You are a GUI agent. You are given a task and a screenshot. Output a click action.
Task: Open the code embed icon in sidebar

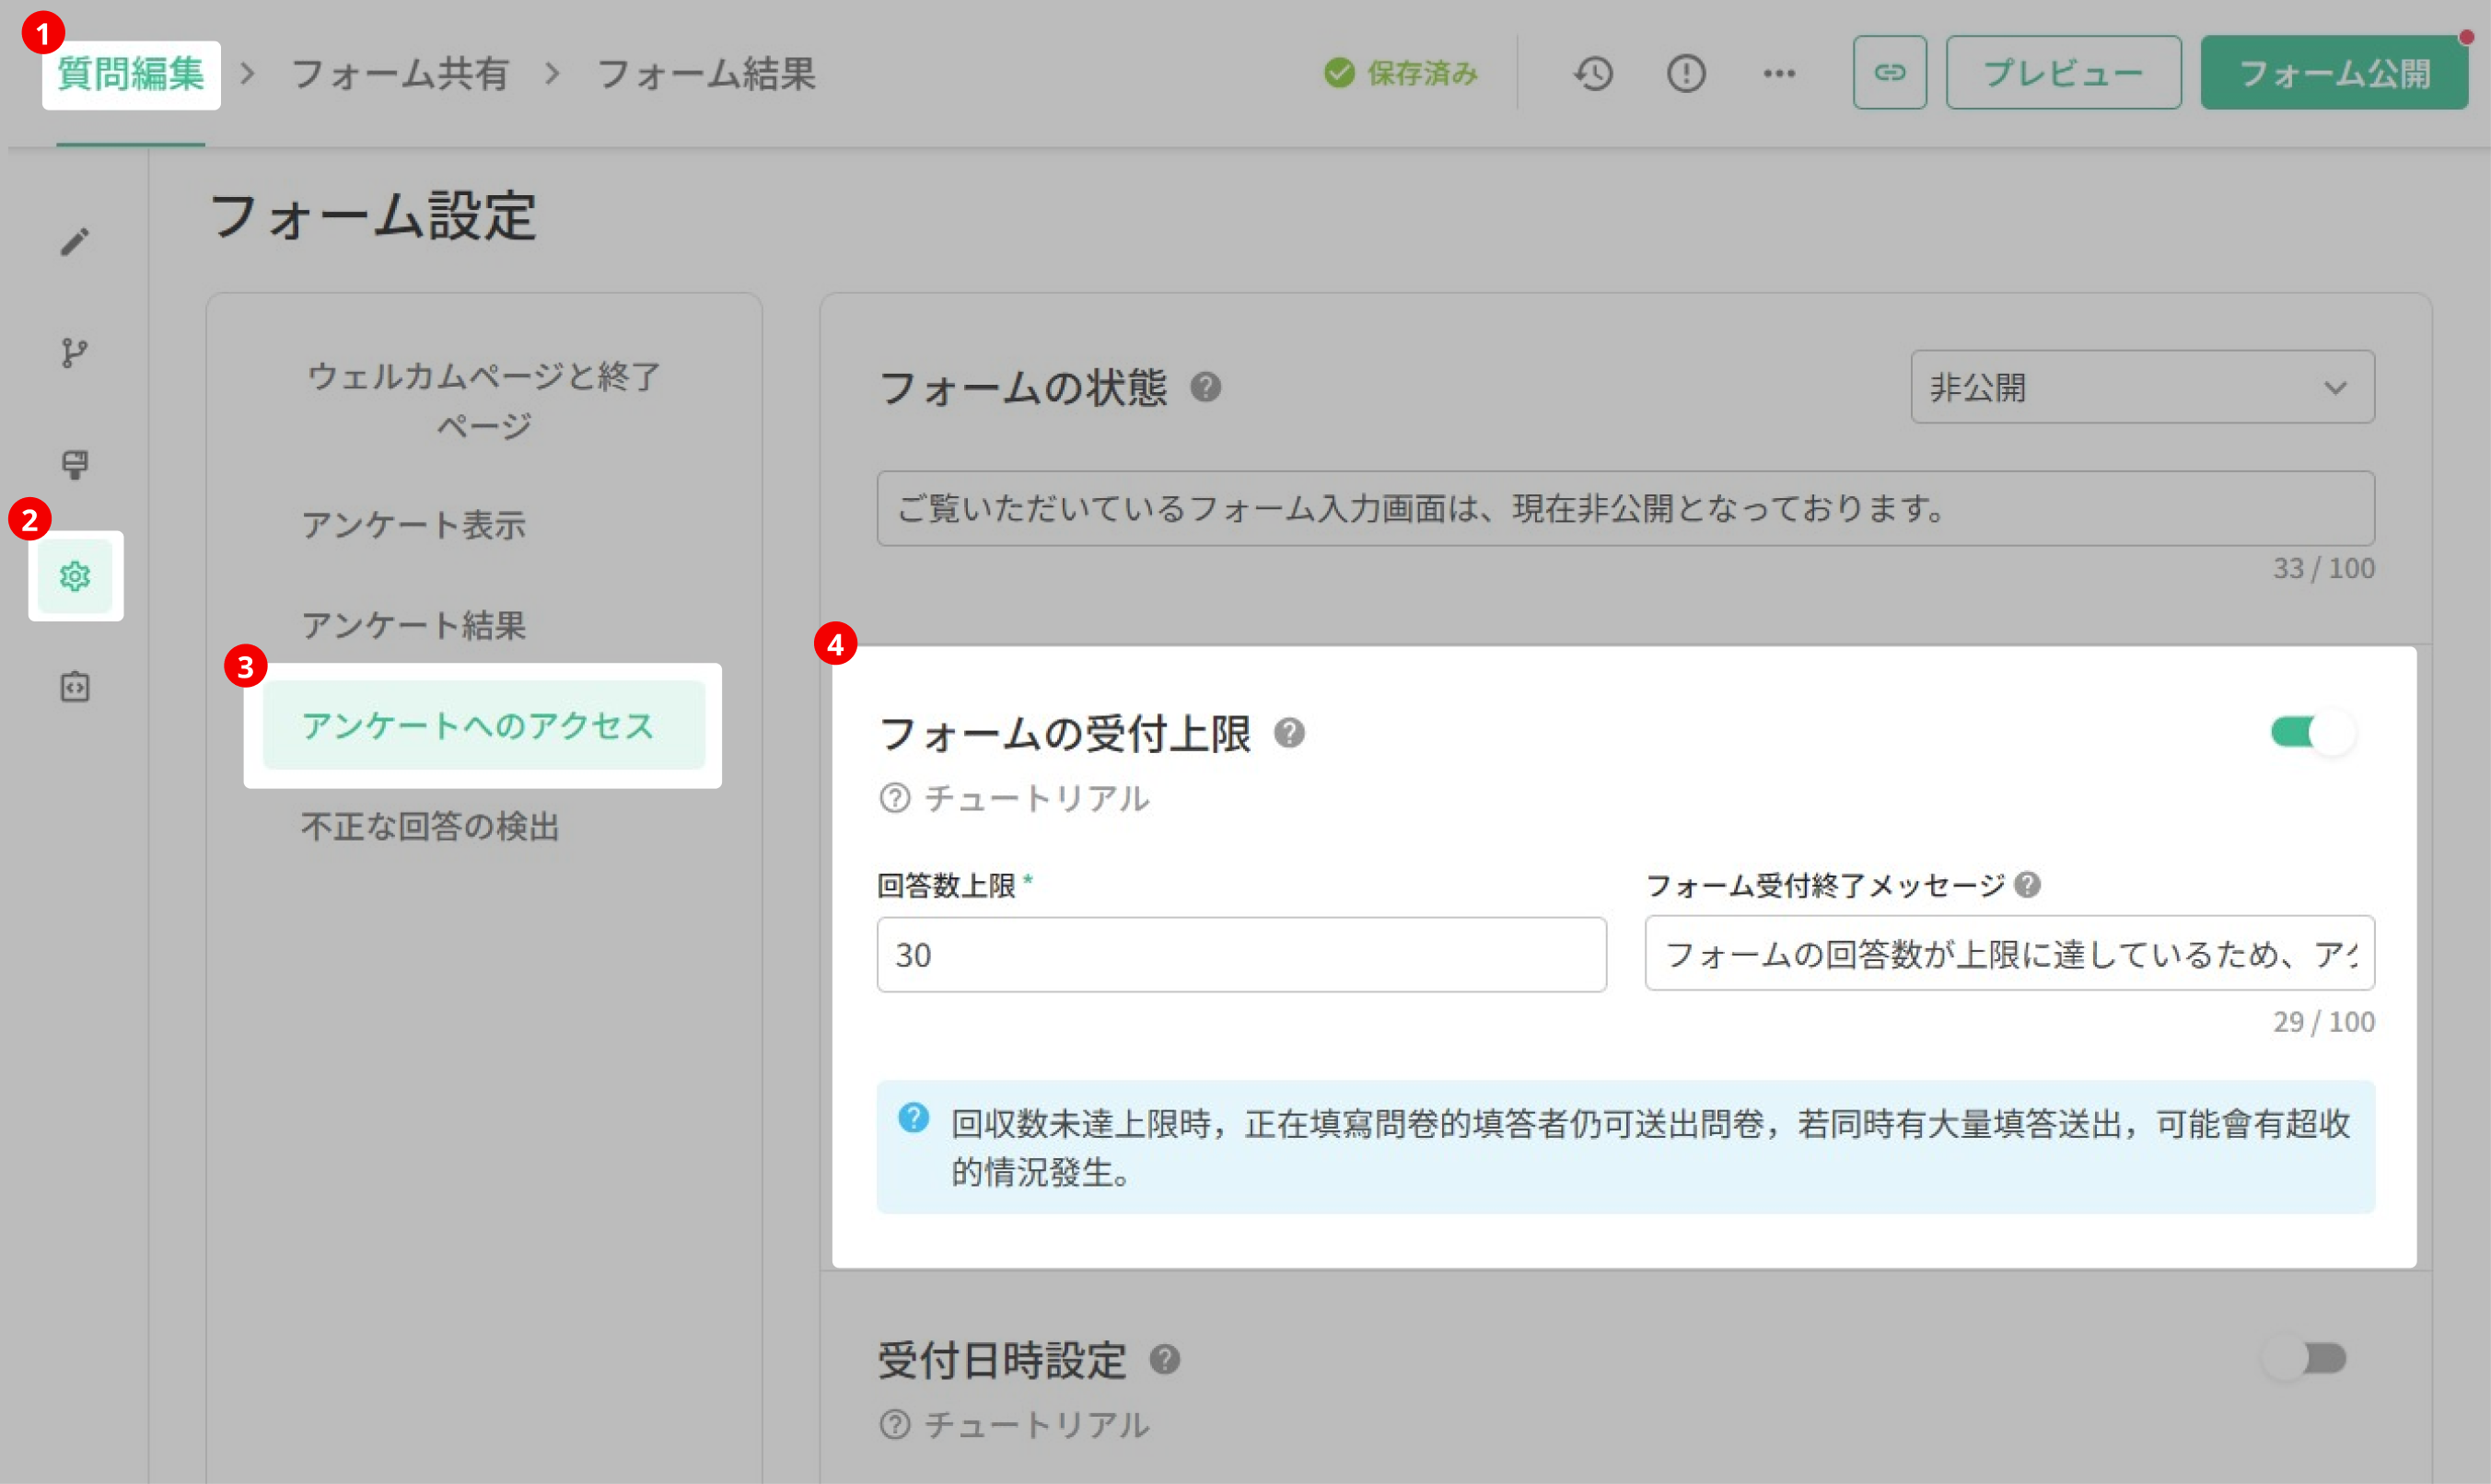point(75,687)
